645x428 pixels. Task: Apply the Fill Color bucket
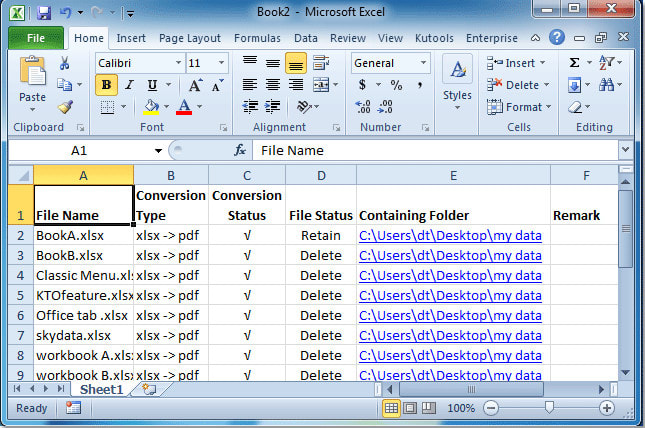pyautogui.click(x=151, y=107)
